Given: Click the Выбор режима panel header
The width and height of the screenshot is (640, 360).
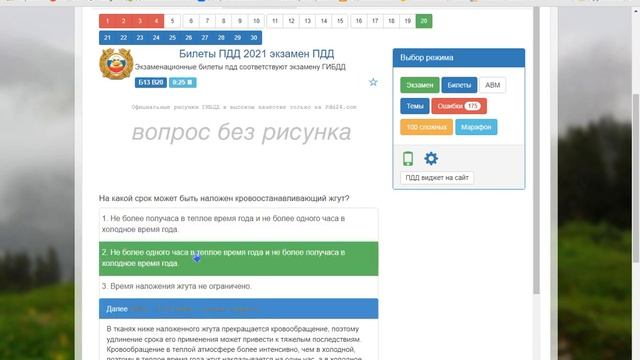Looking at the screenshot, I should 459,58.
